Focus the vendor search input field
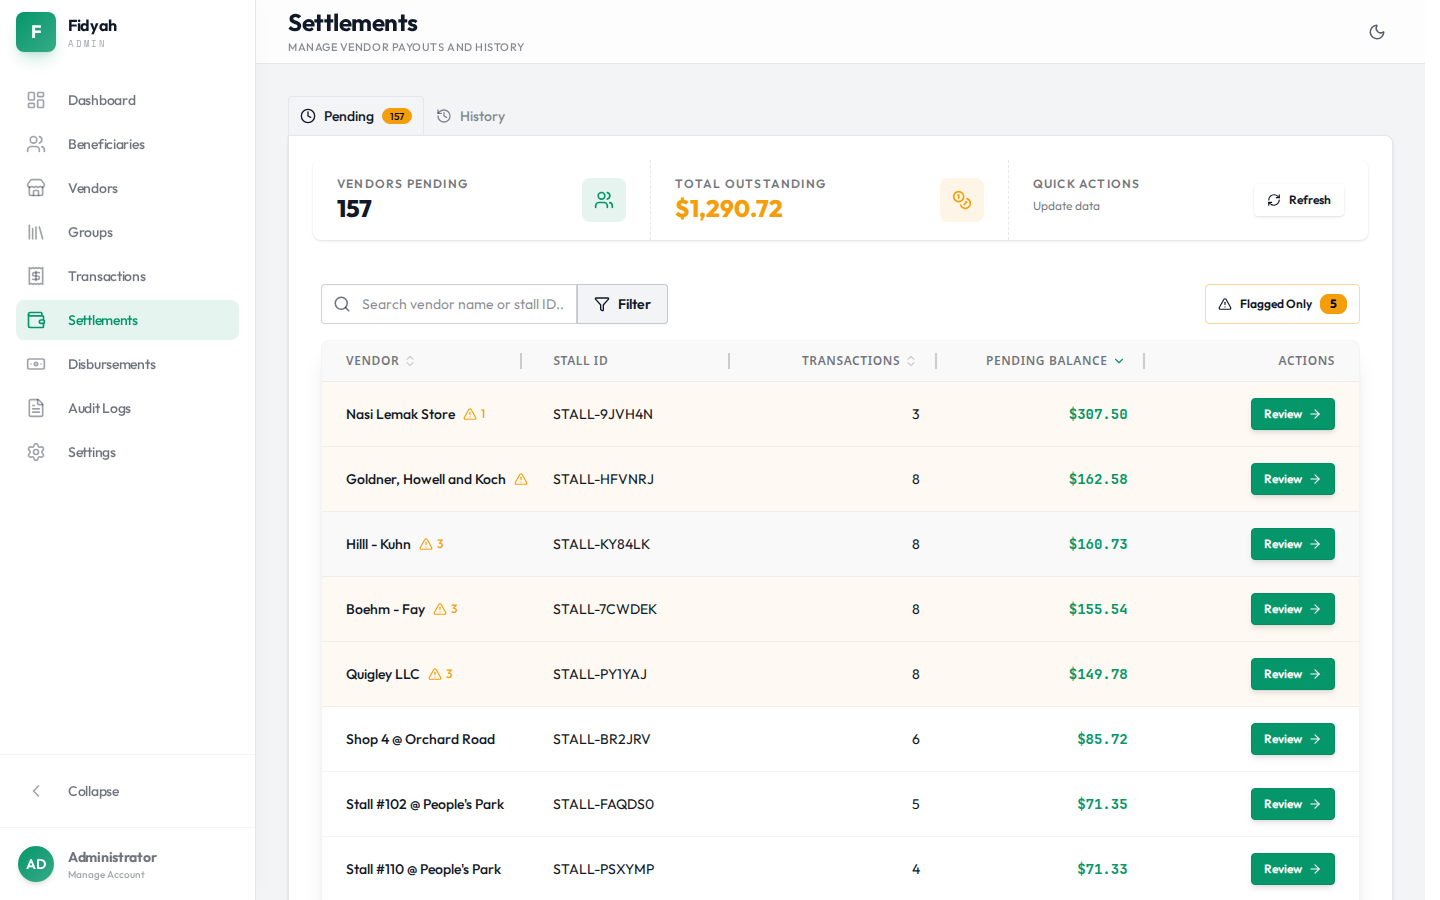The height and width of the screenshot is (900, 1440). 462,304
